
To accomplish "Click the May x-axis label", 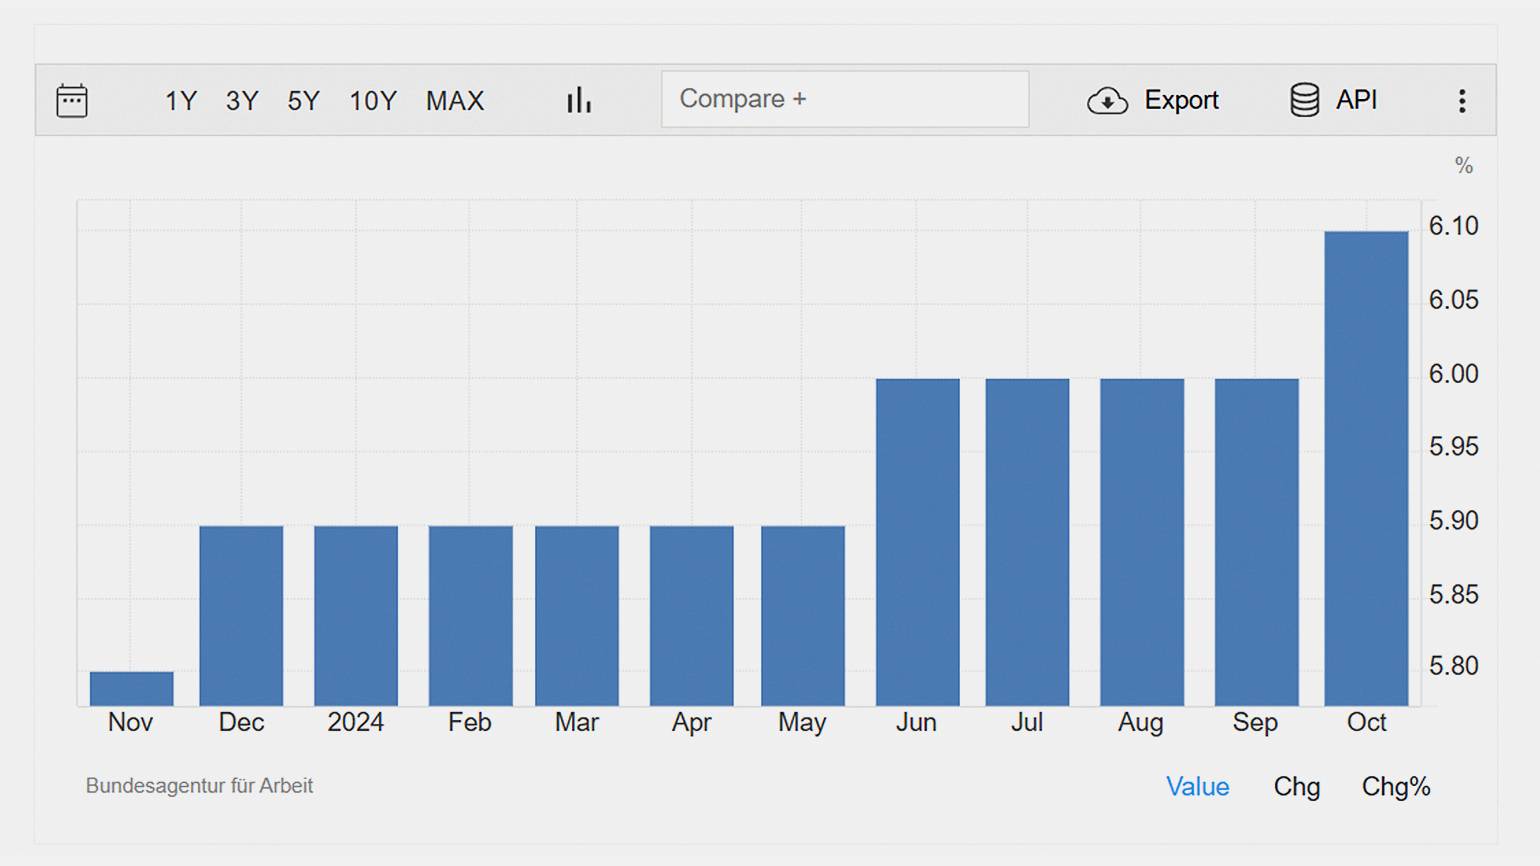I will pos(802,724).
